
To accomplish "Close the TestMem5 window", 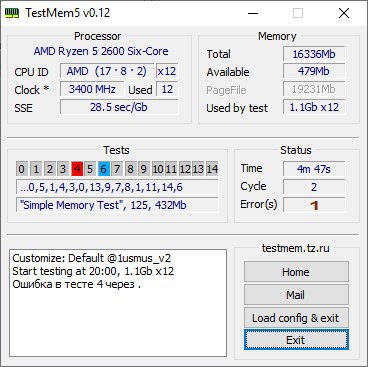I will tap(344, 13).
